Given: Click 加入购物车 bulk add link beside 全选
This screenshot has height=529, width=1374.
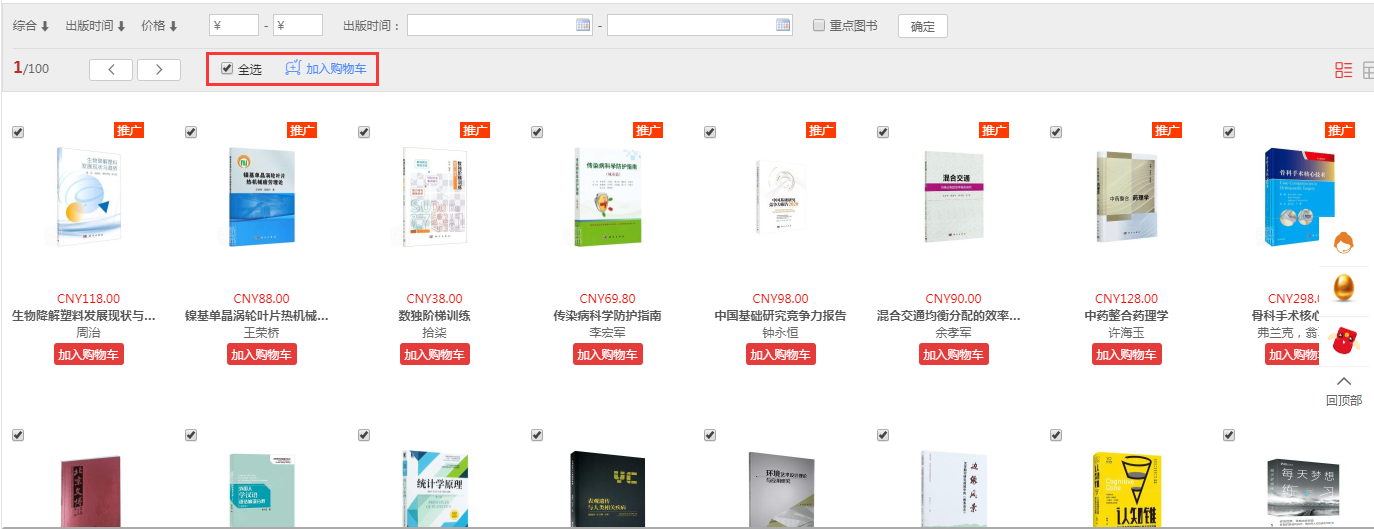Looking at the screenshot, I should click(x=326, y=69).
